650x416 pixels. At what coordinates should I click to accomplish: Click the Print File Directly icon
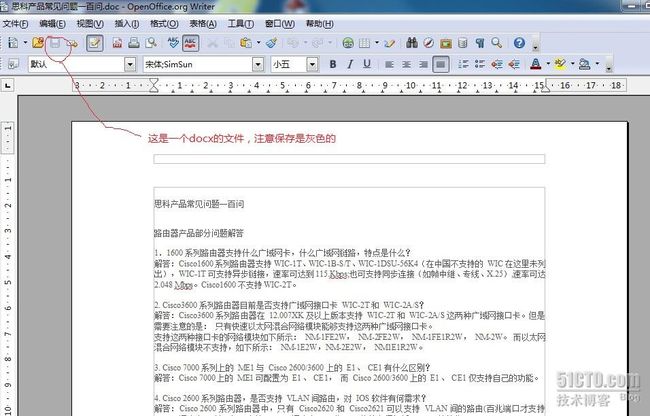(134, 43)
